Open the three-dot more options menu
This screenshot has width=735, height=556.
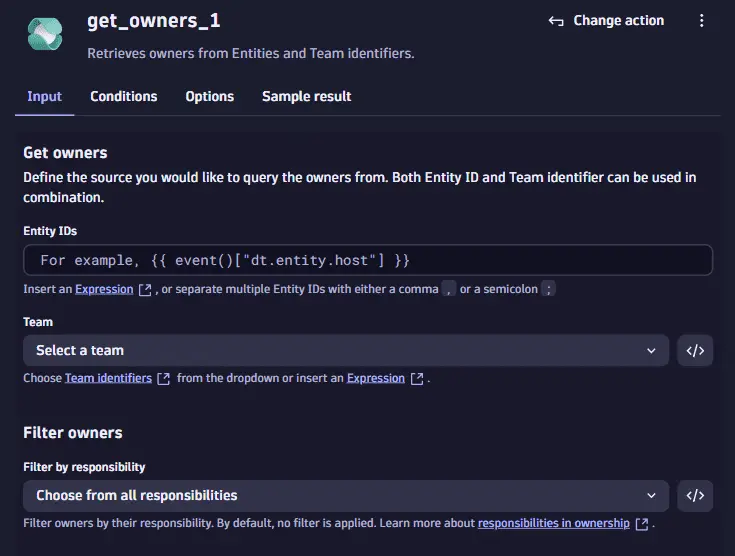point(701,21)
